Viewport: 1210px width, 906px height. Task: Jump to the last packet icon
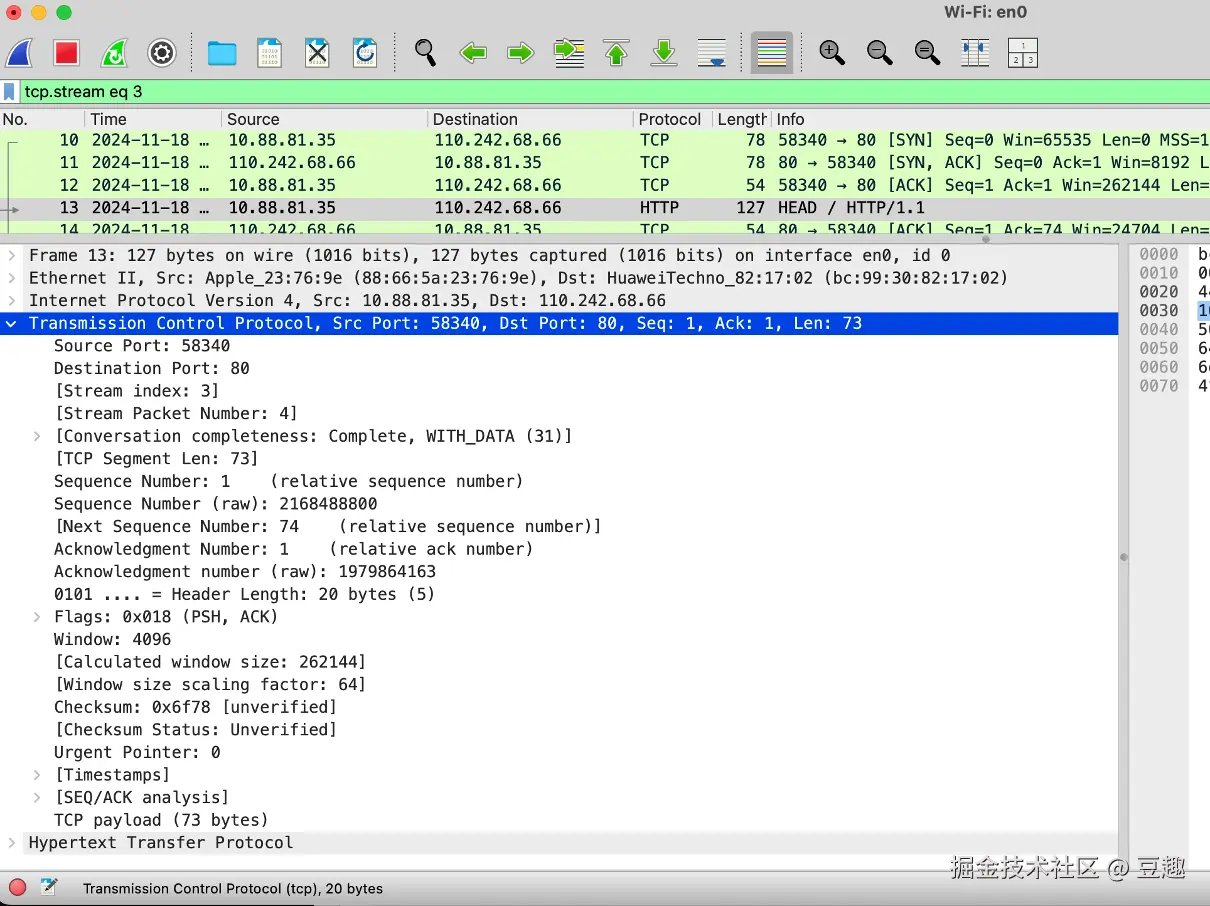664,53
